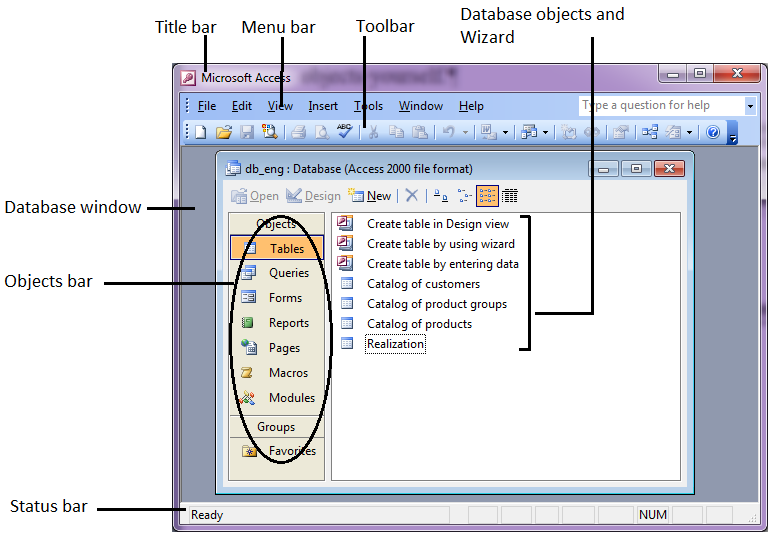Click the blue Help question mark icon
772x536 pixels.
point(713,132)
